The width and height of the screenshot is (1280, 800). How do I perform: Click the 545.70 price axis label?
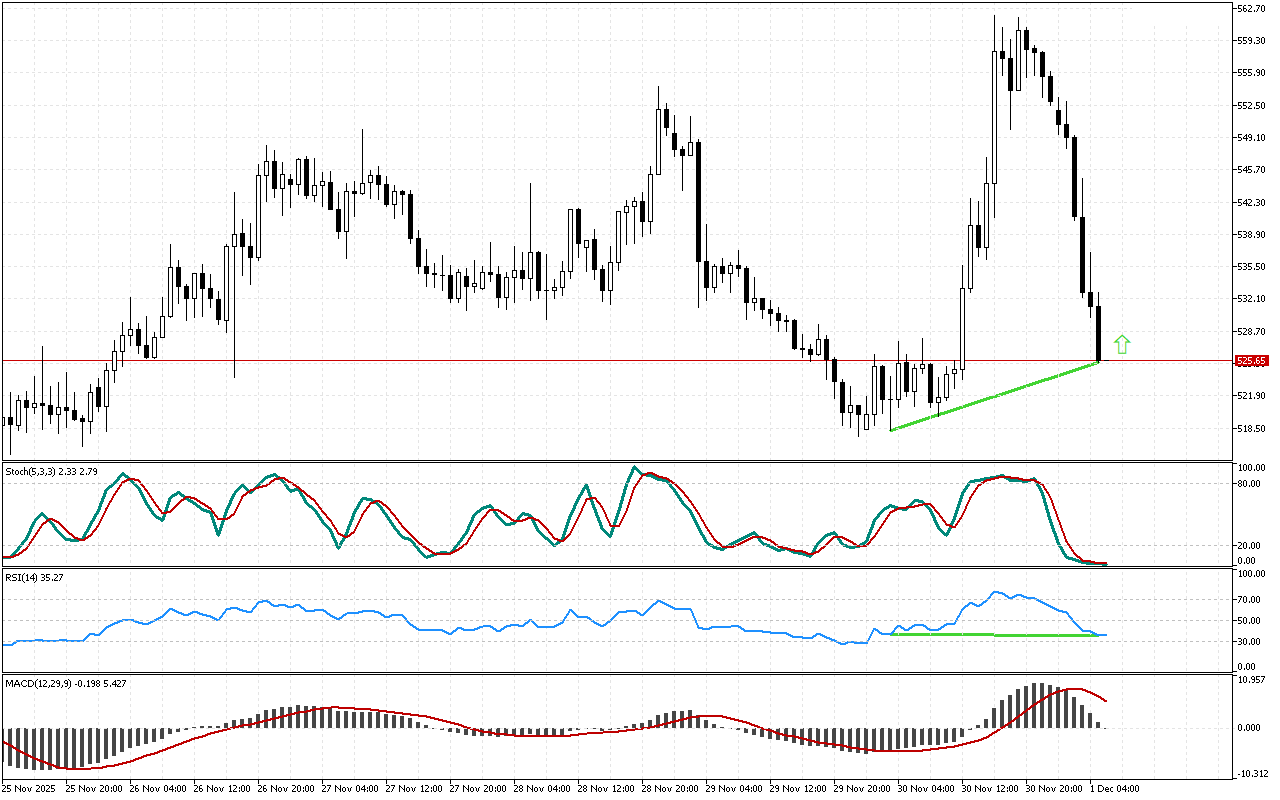click(x=1252, y=169)
